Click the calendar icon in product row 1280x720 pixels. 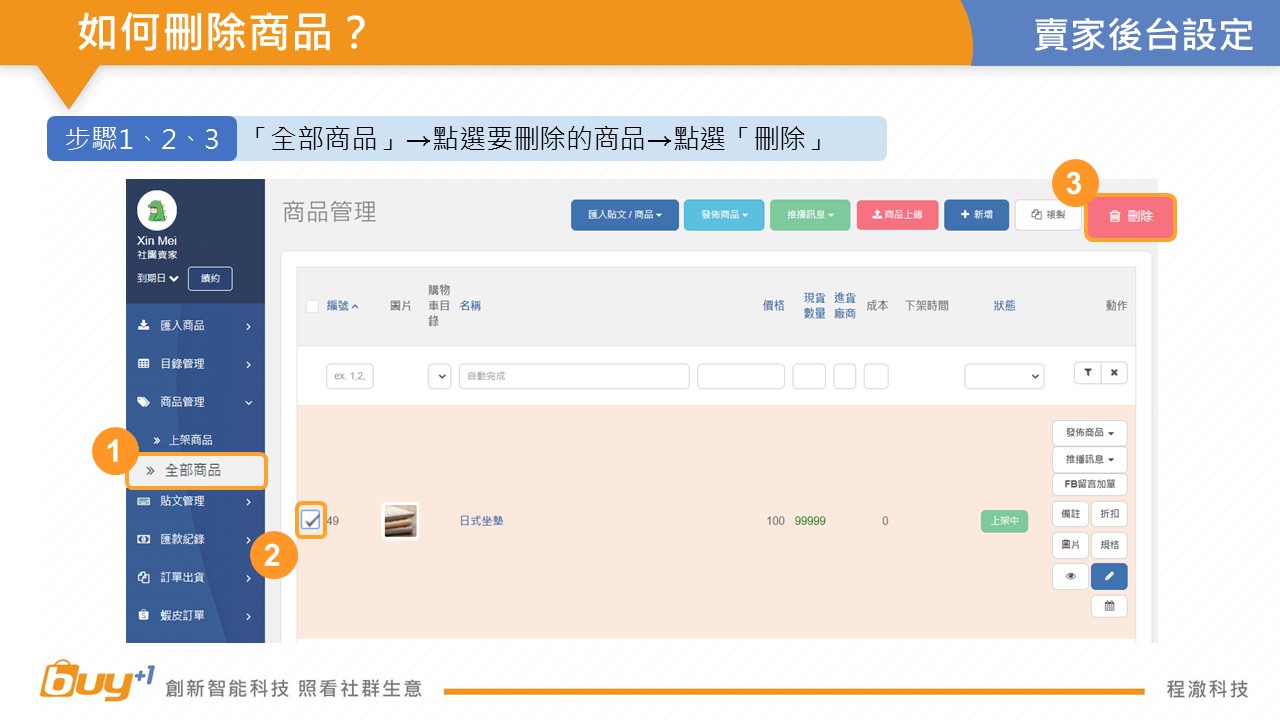1109,606
